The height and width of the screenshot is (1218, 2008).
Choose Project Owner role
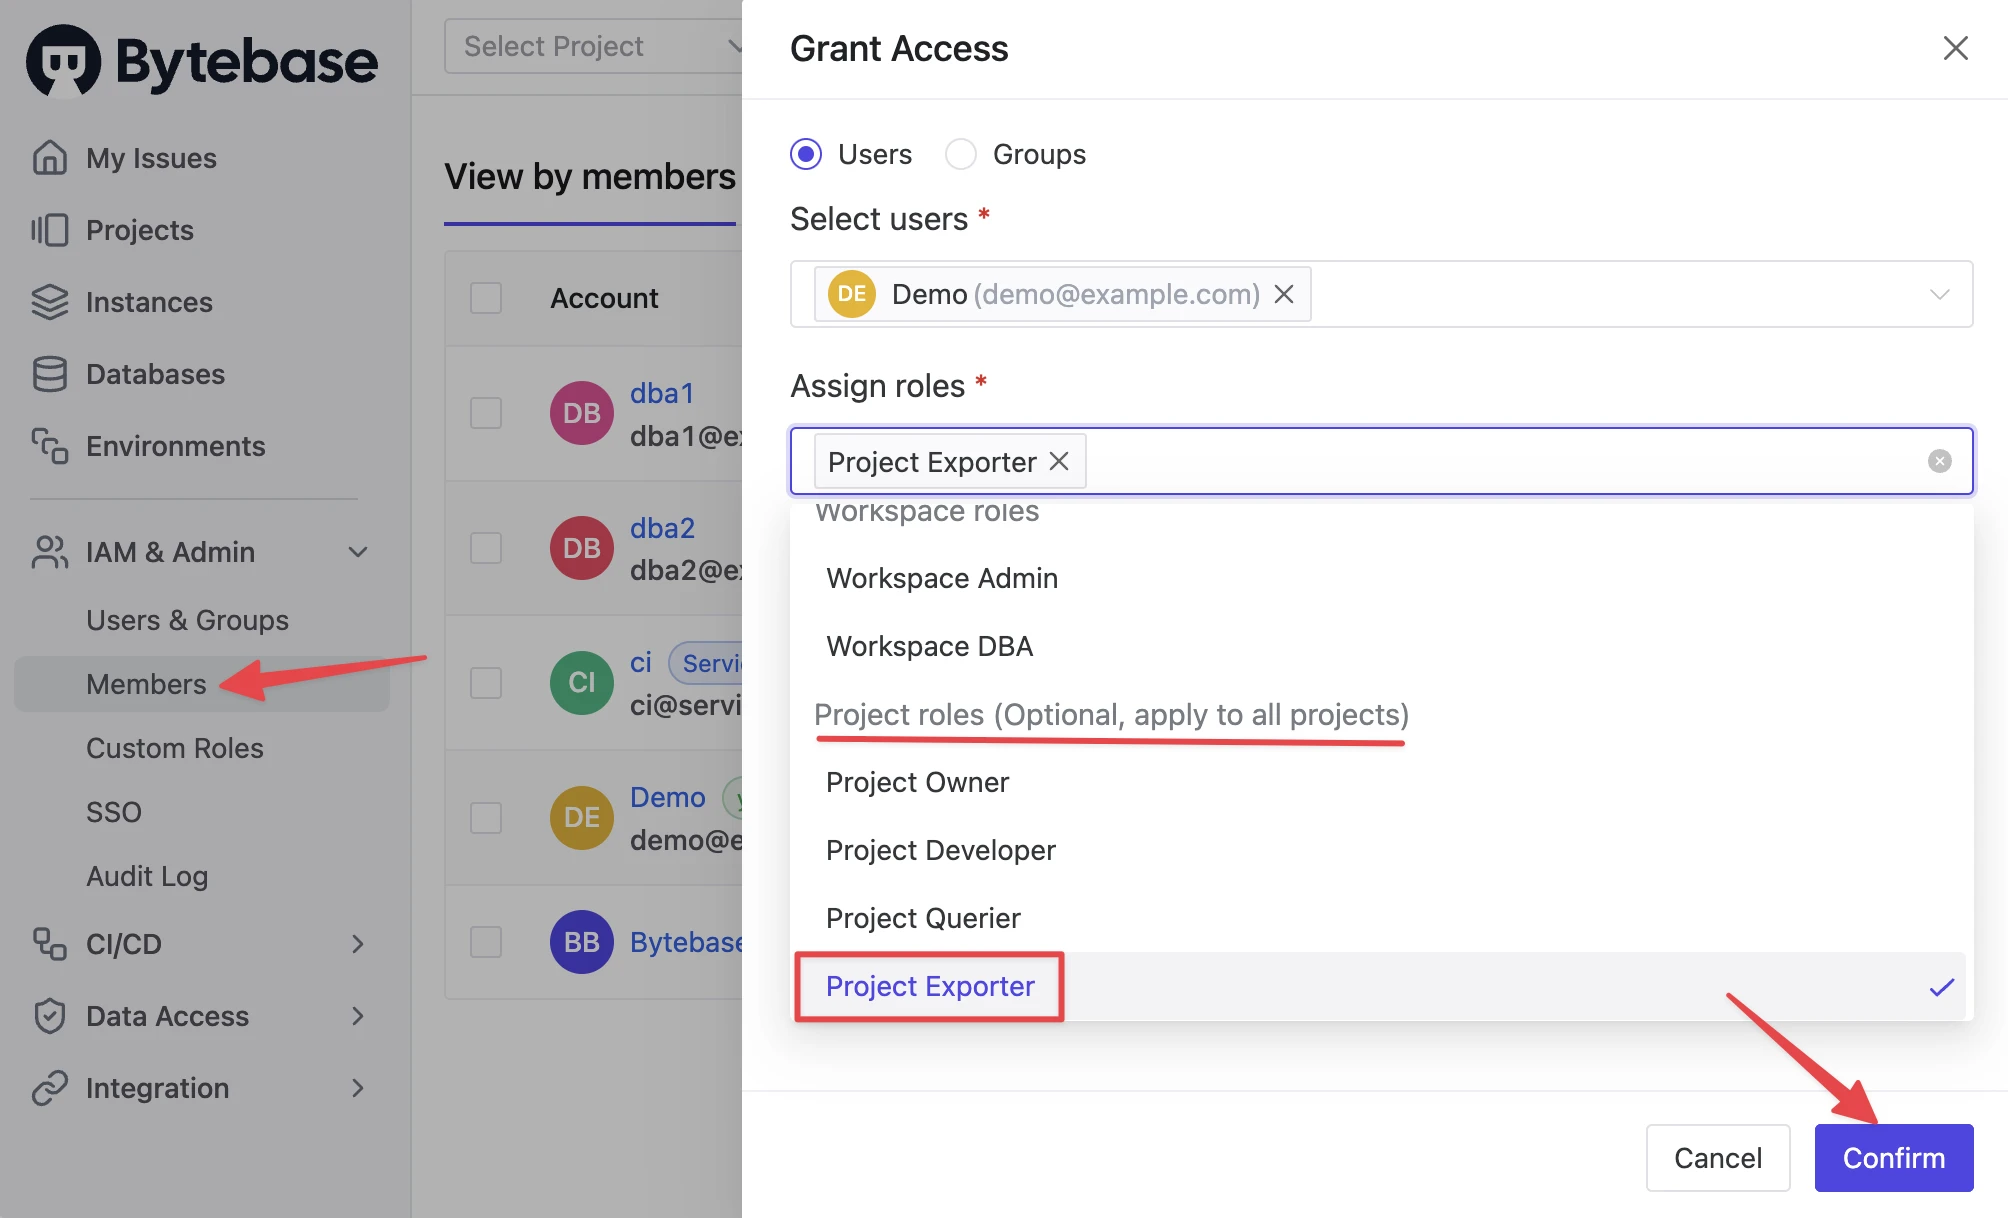[x=1381, y=782]
